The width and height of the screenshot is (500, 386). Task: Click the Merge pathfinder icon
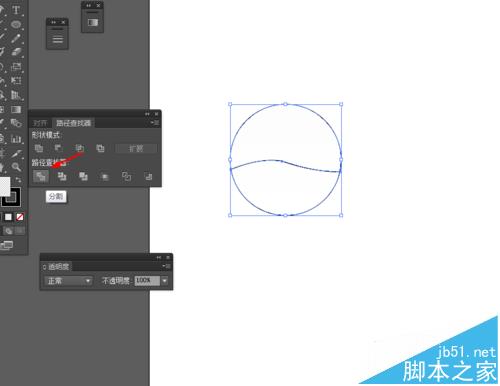tap(83, 176)
